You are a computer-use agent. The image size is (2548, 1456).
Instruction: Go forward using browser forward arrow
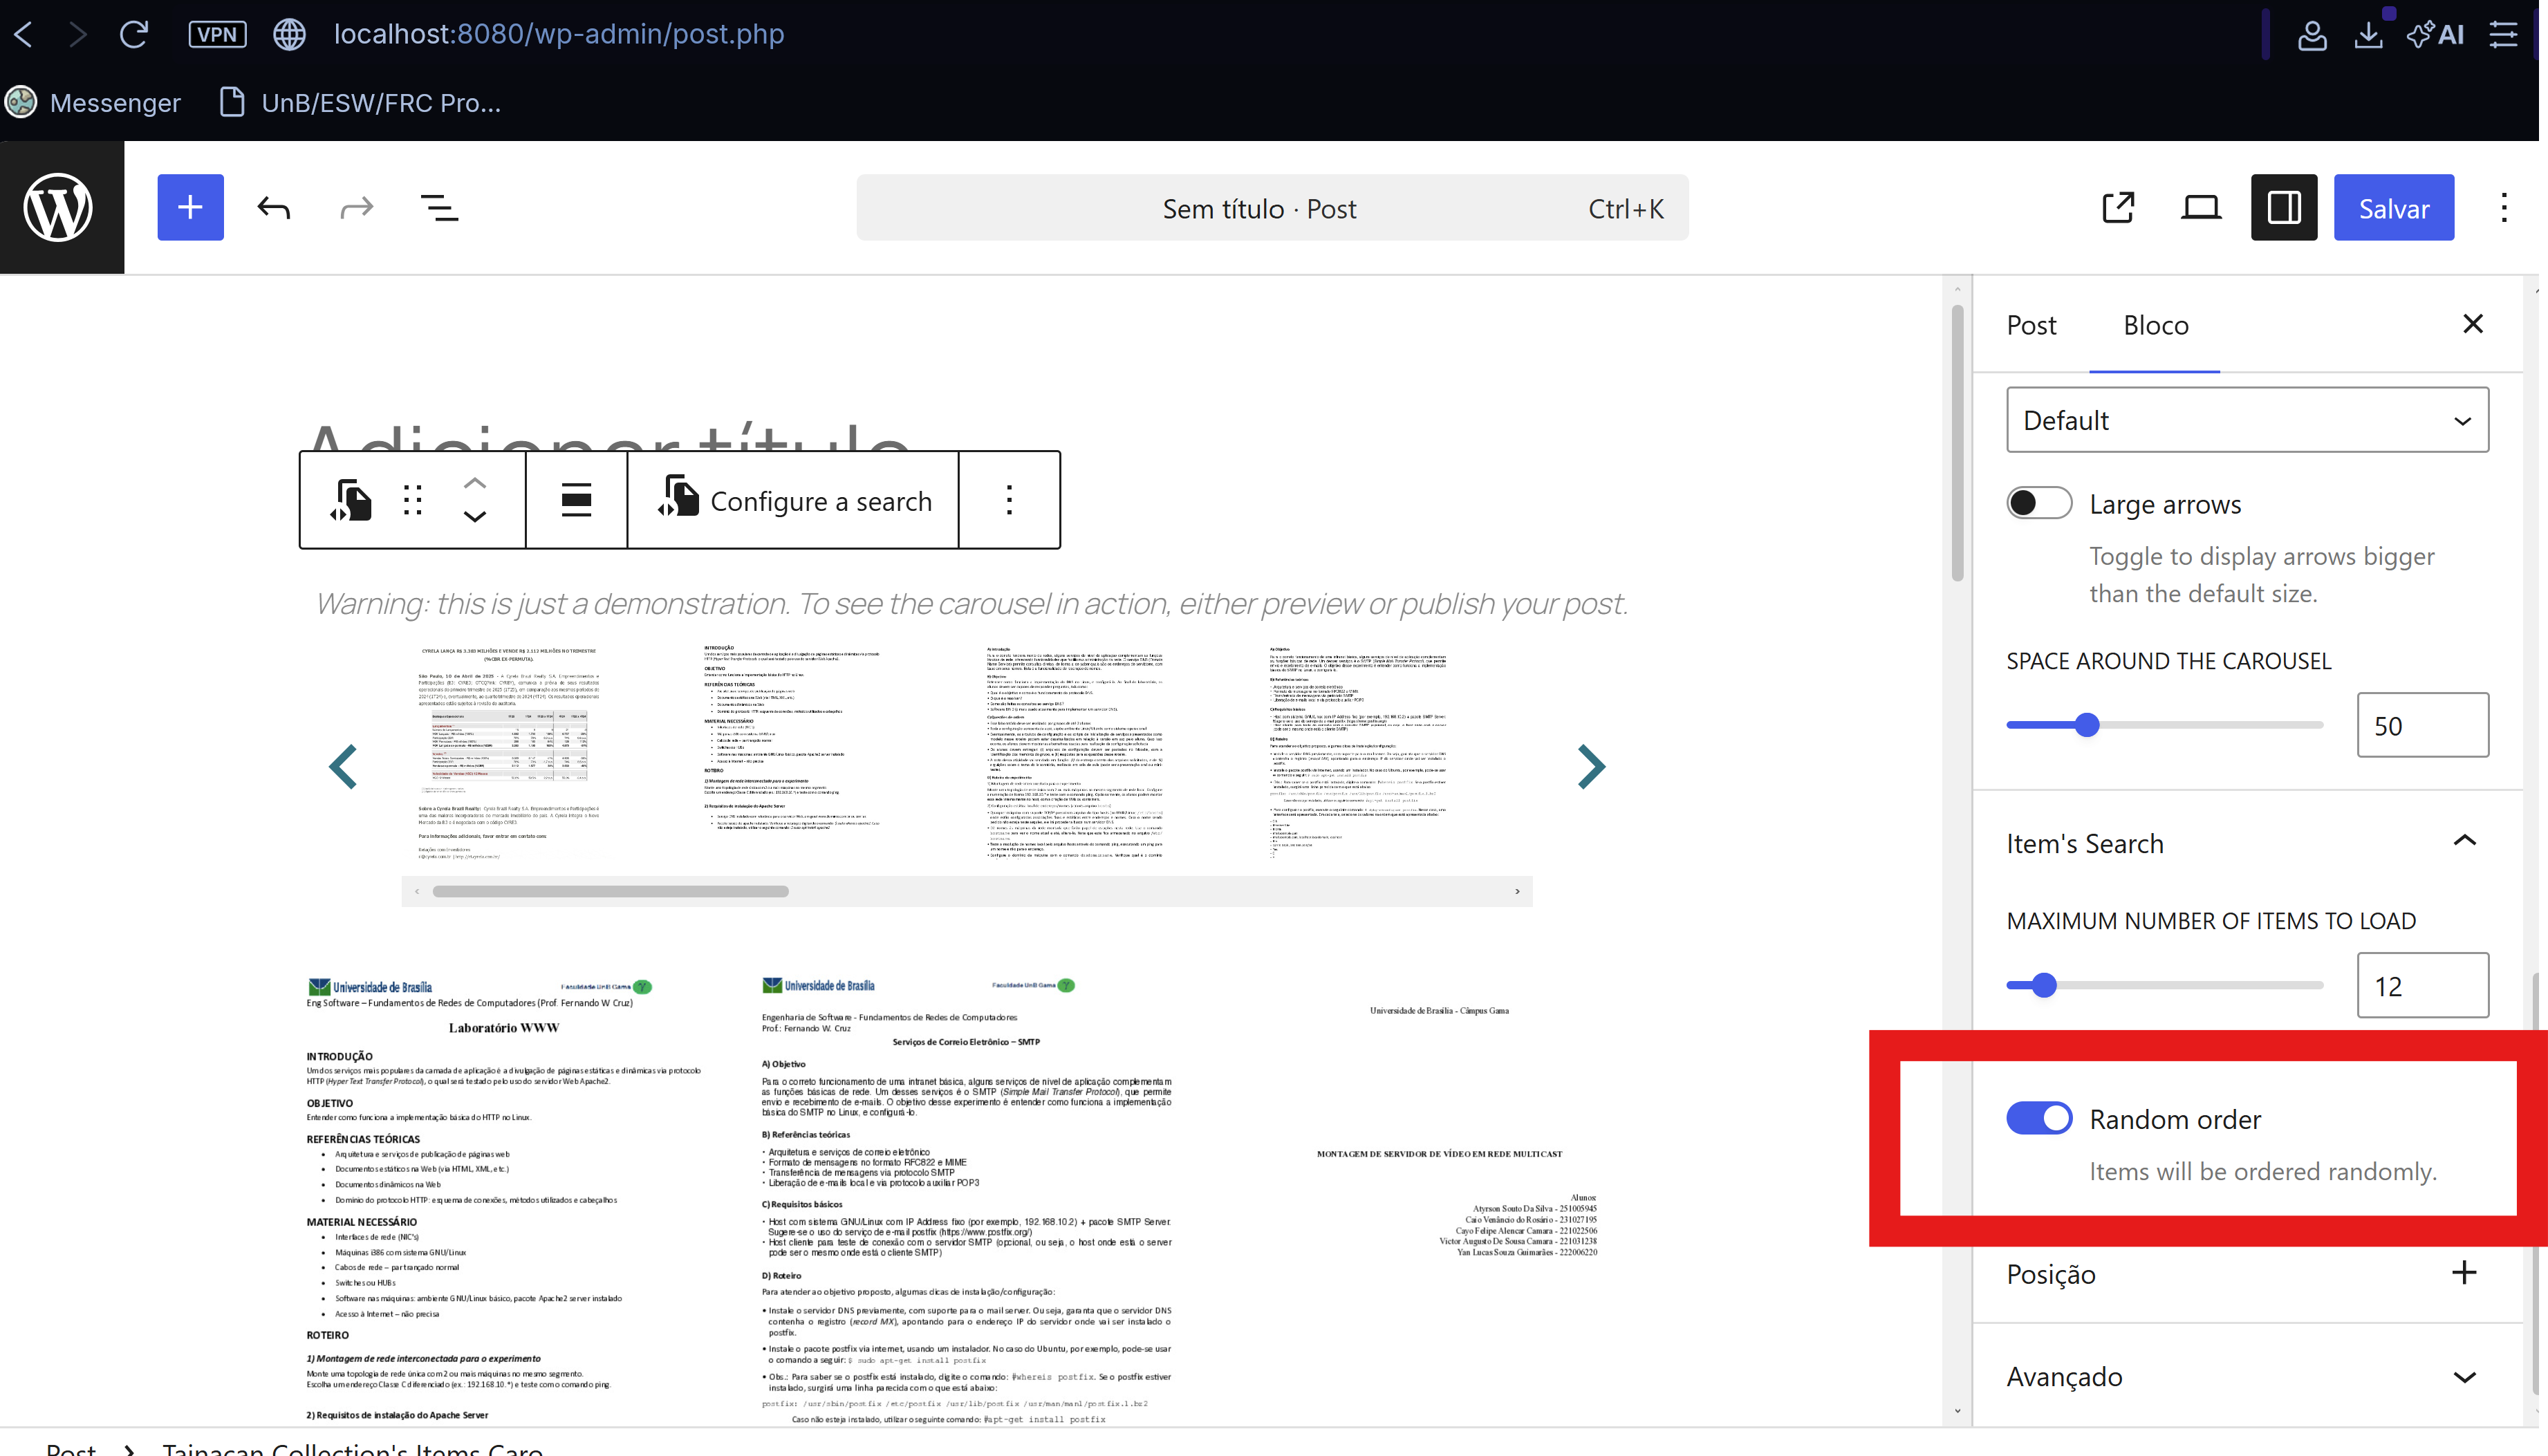[x=78, y=34]
